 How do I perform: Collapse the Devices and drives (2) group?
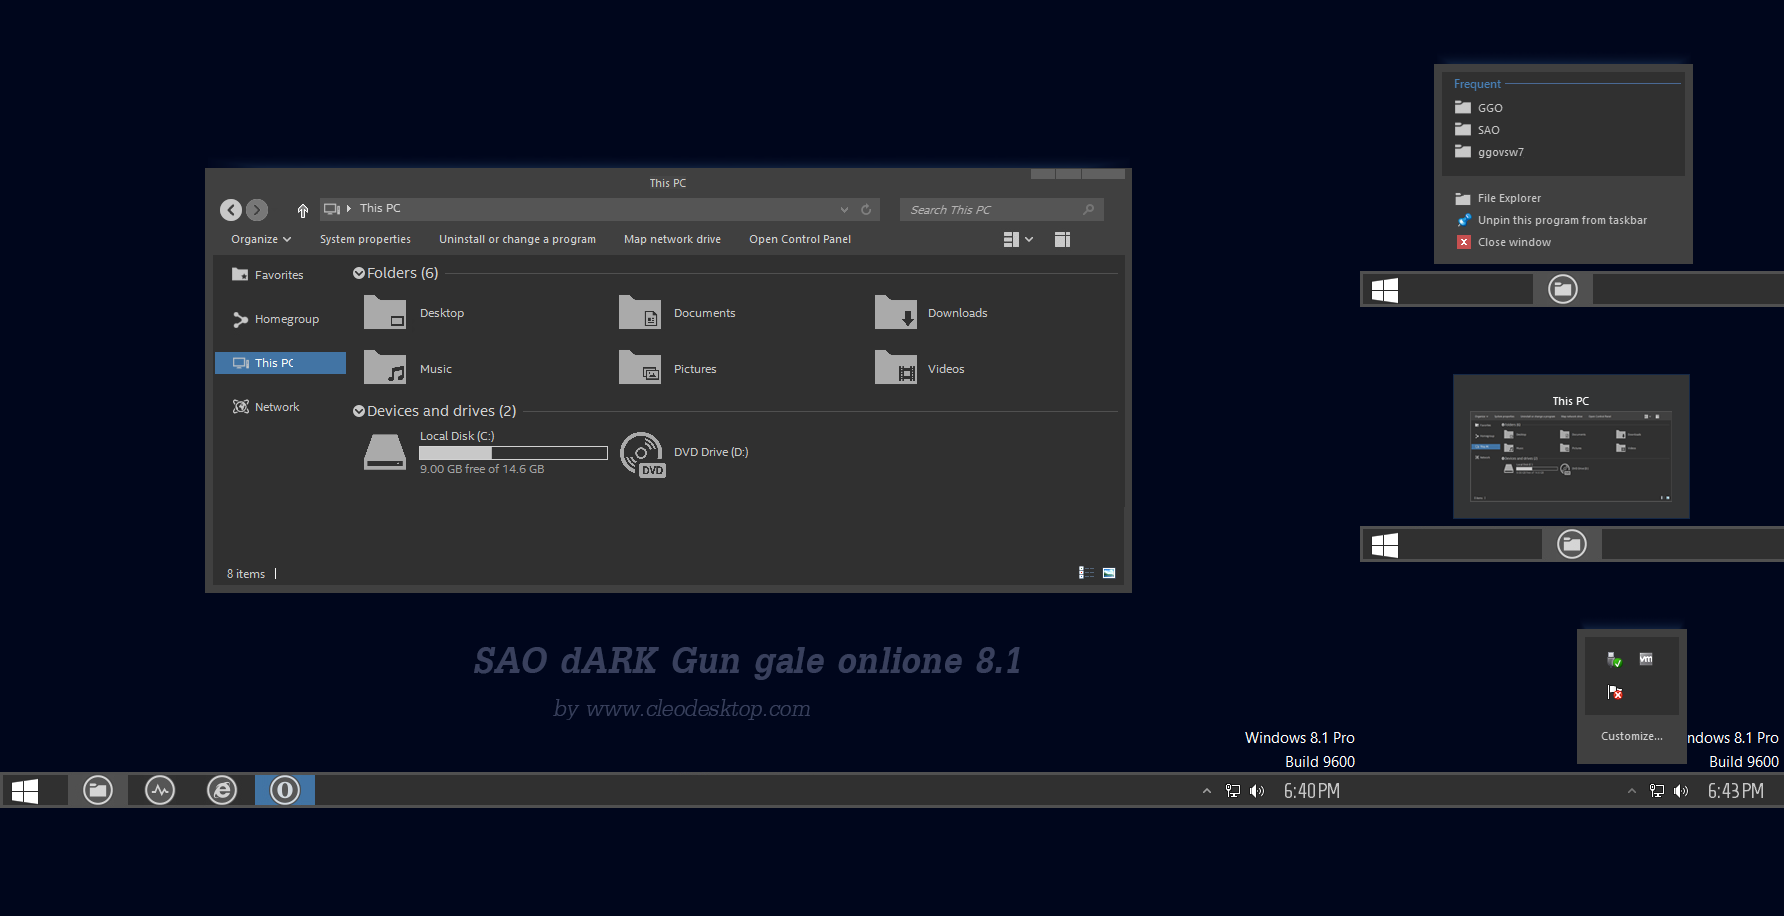pos(359,411)
